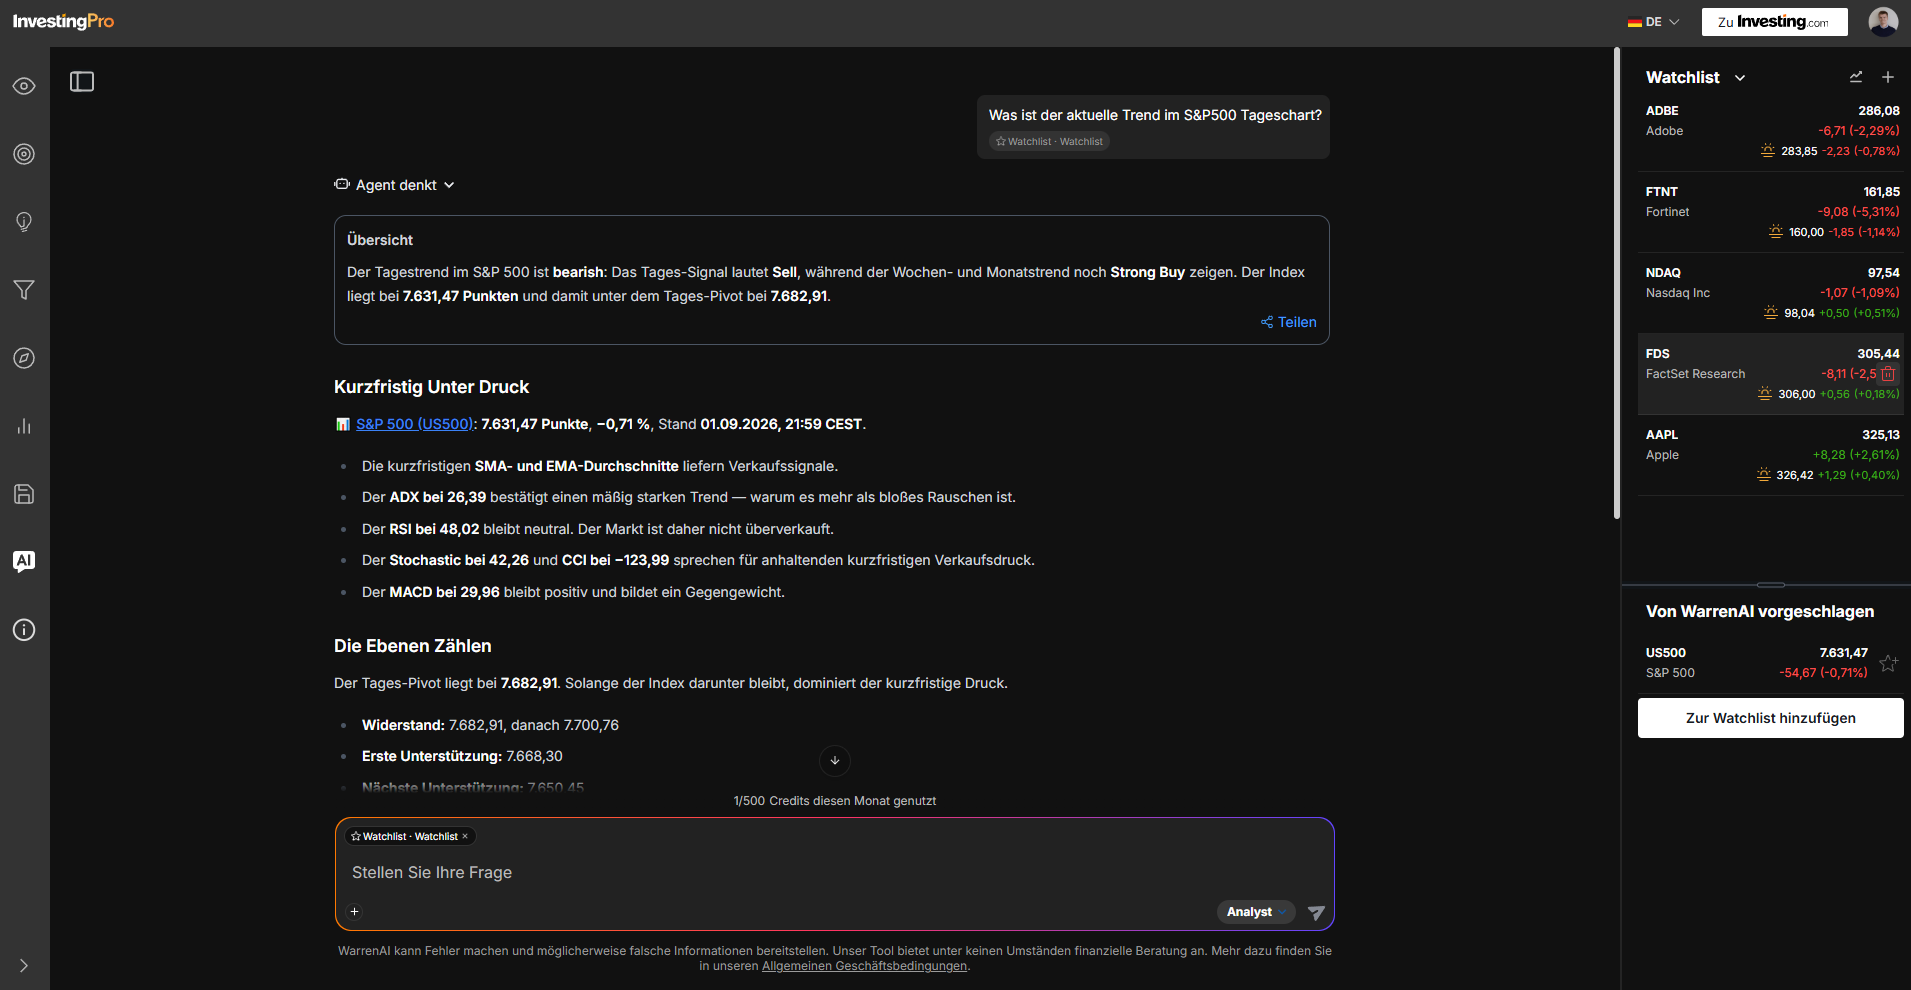Click the chart icon in Watchlist header
1911x990 pixels.
[1856, 77]
